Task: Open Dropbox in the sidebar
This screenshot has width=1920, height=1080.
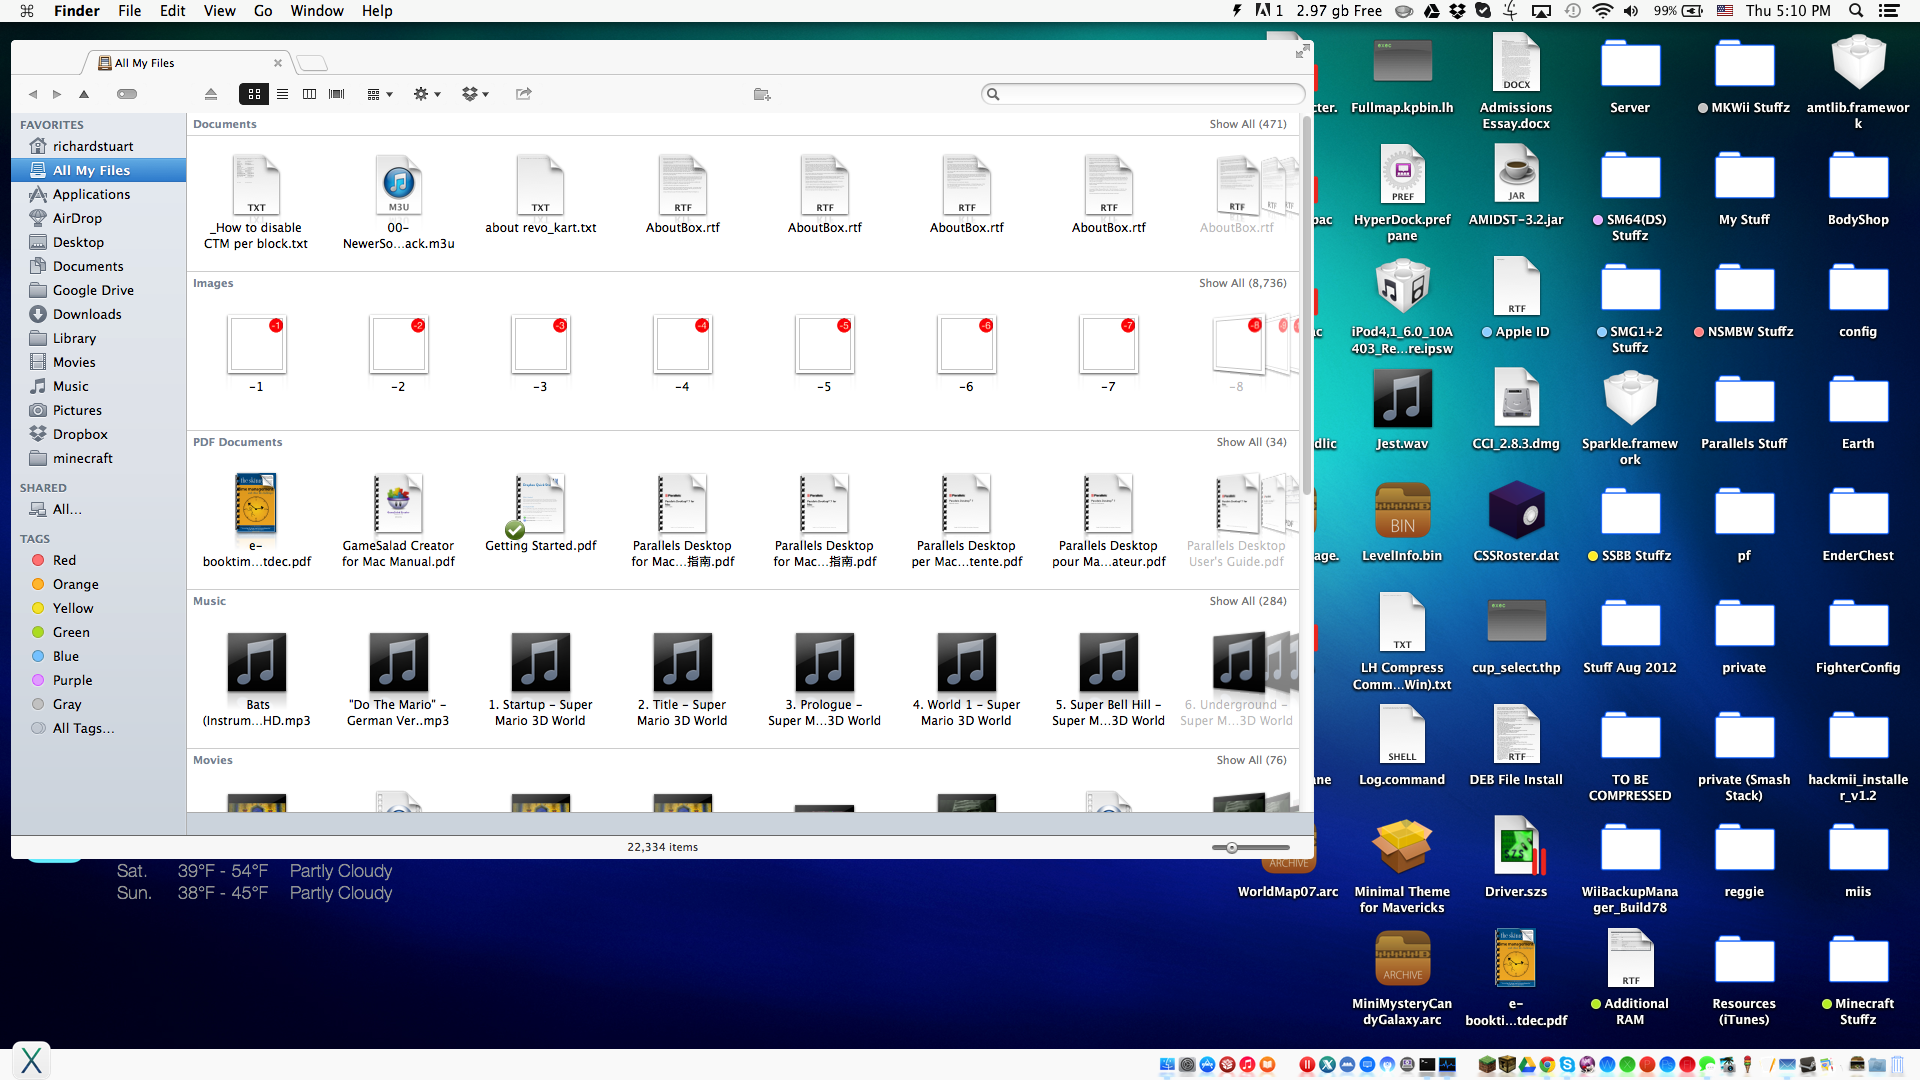Action: point(80,434)
